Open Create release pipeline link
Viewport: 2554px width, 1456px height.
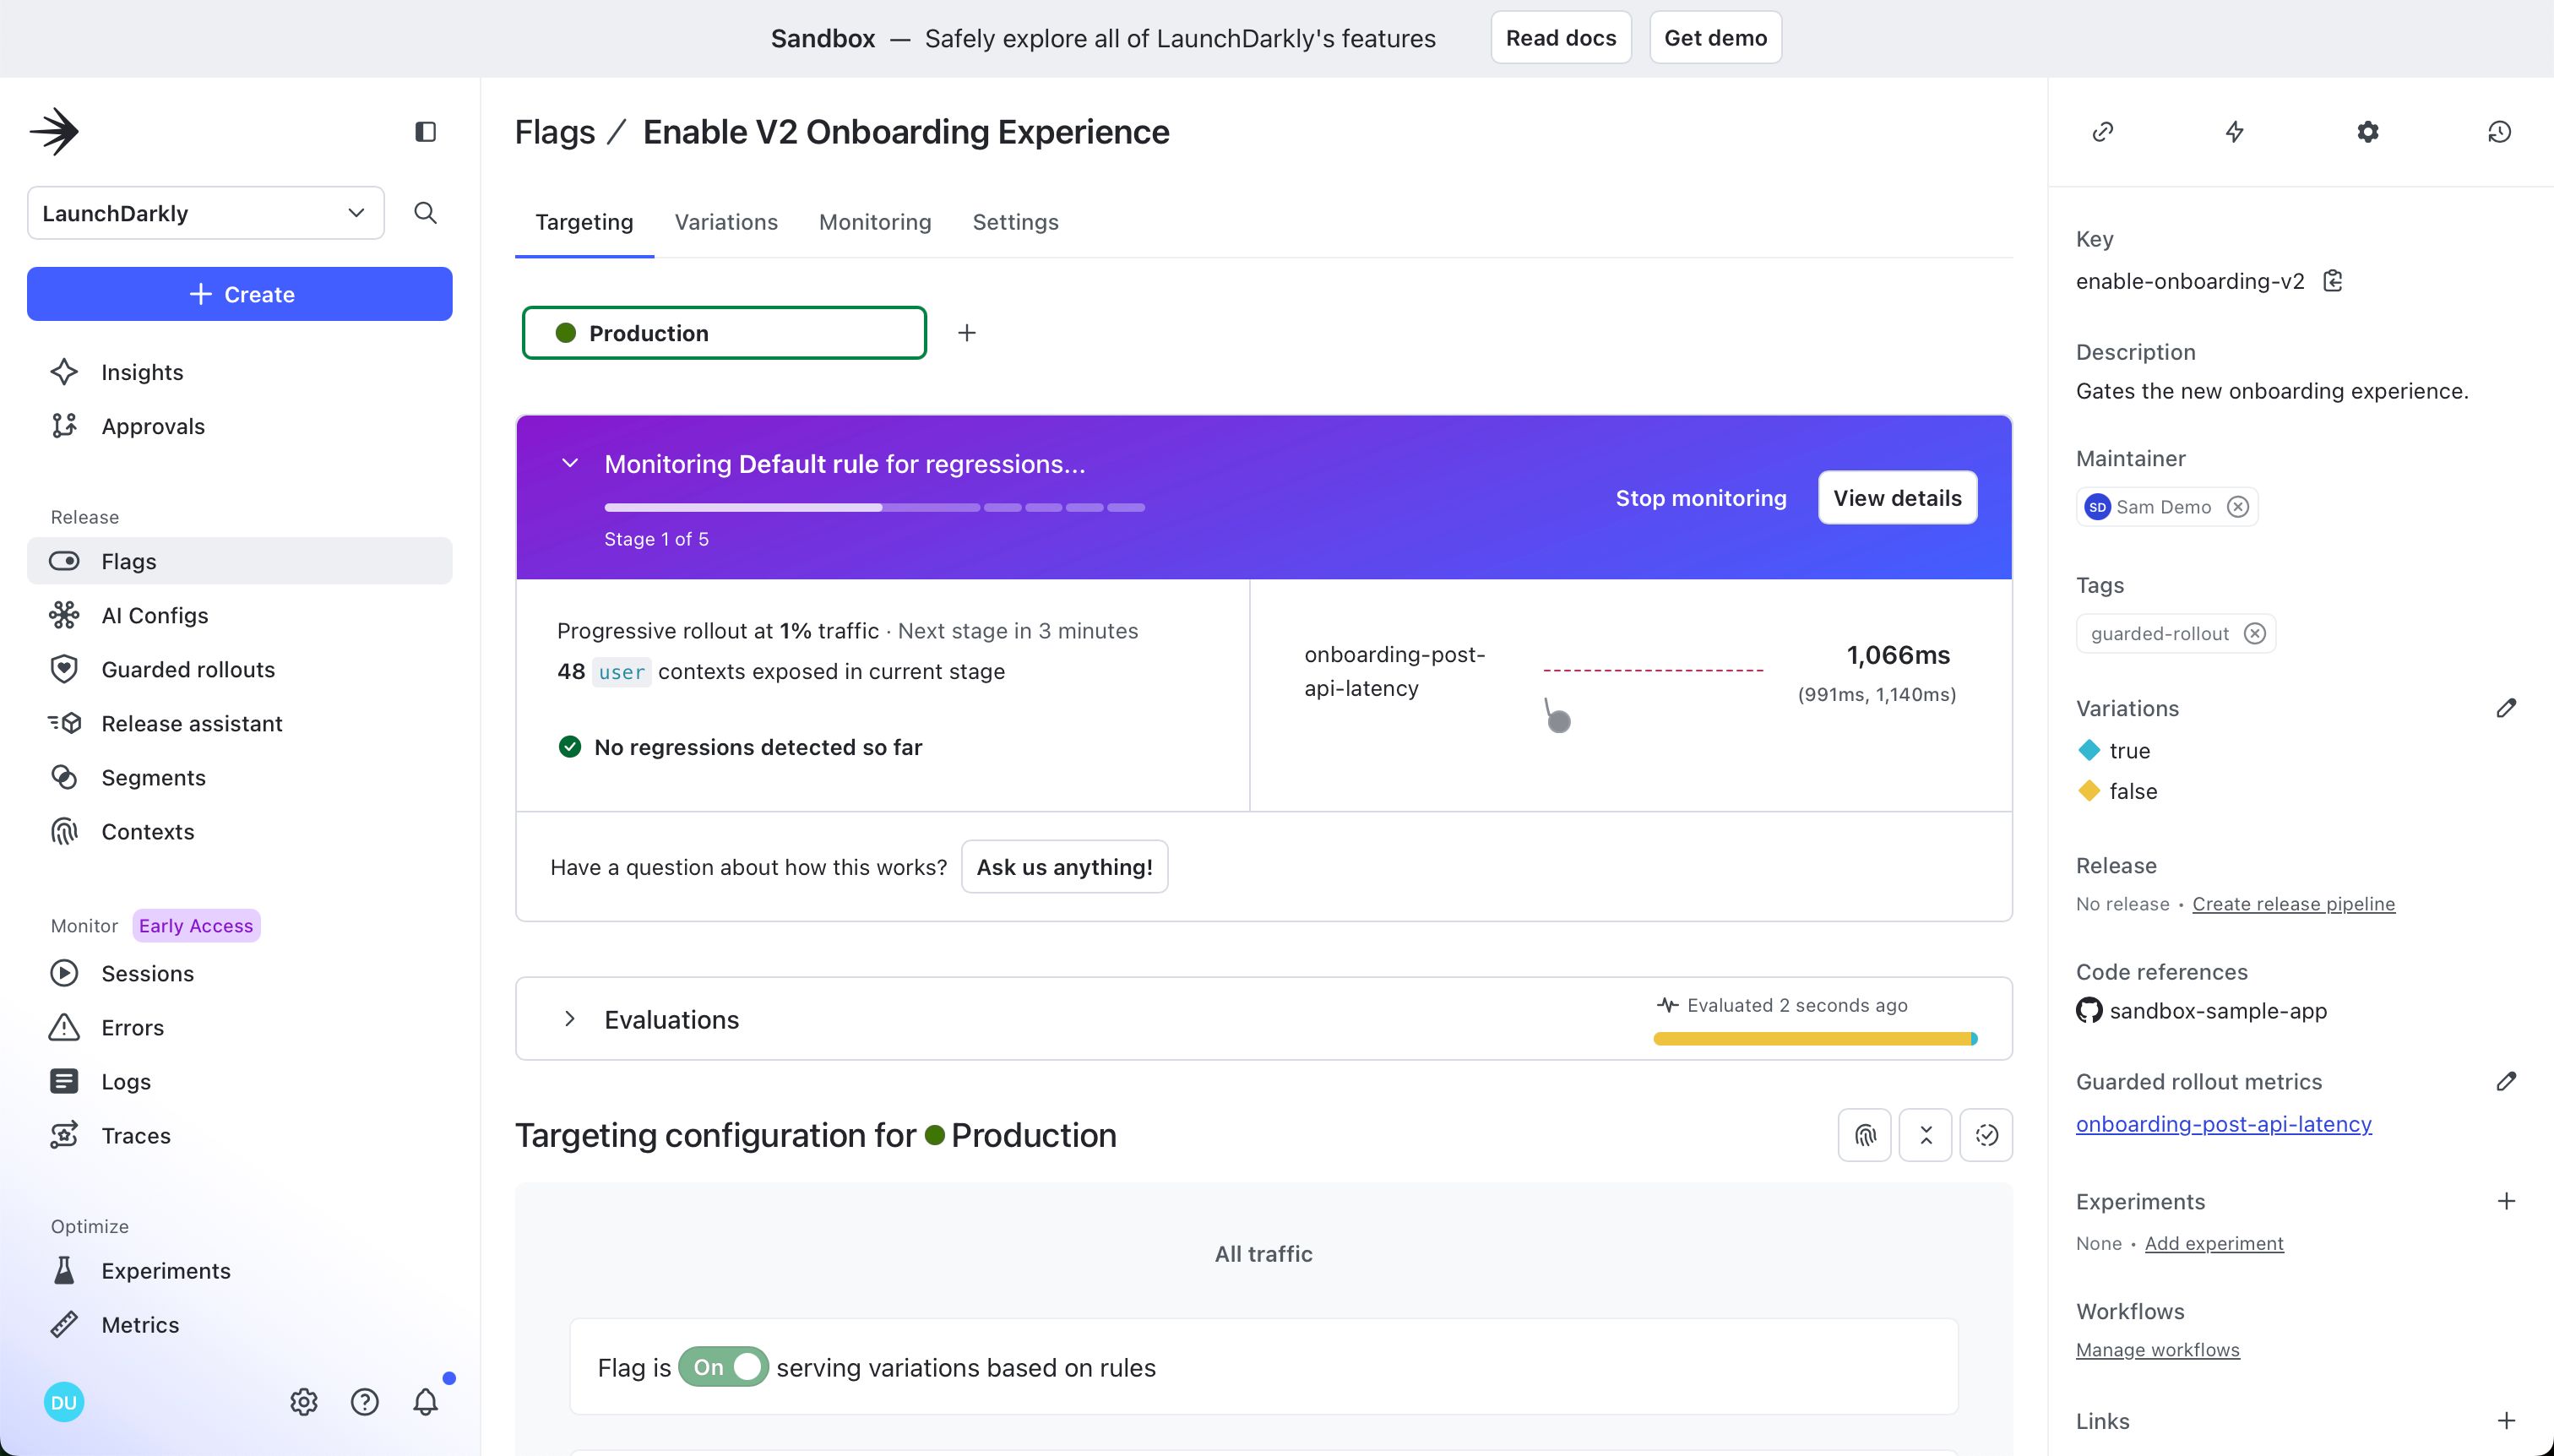[2294, 904]
